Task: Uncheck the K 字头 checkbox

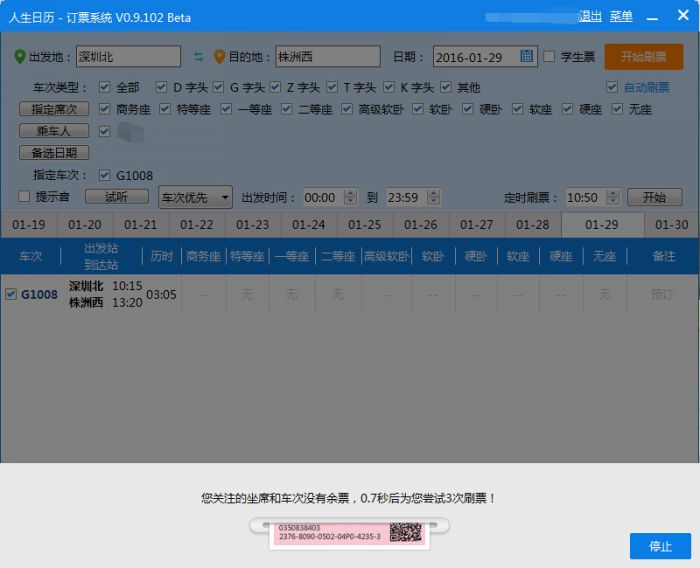Action: click(389, 87)
